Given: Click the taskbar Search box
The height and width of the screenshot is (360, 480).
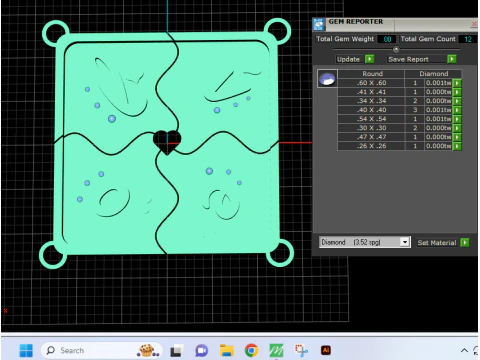Looking at the screenshot, I should point(102,350).
